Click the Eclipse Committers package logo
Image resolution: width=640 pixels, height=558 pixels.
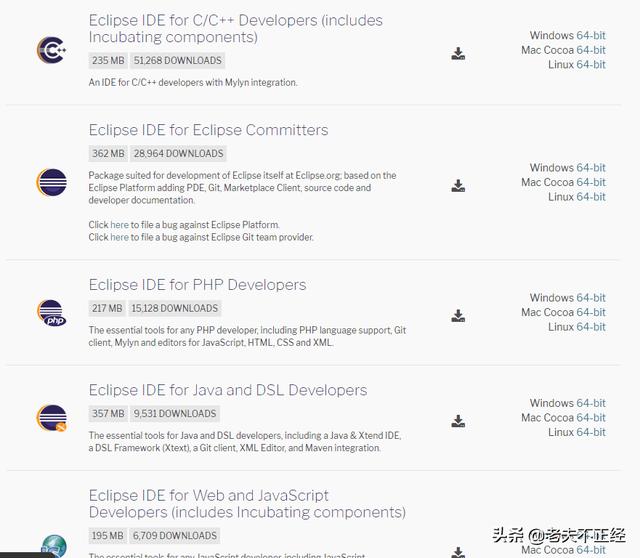(51, 182)
